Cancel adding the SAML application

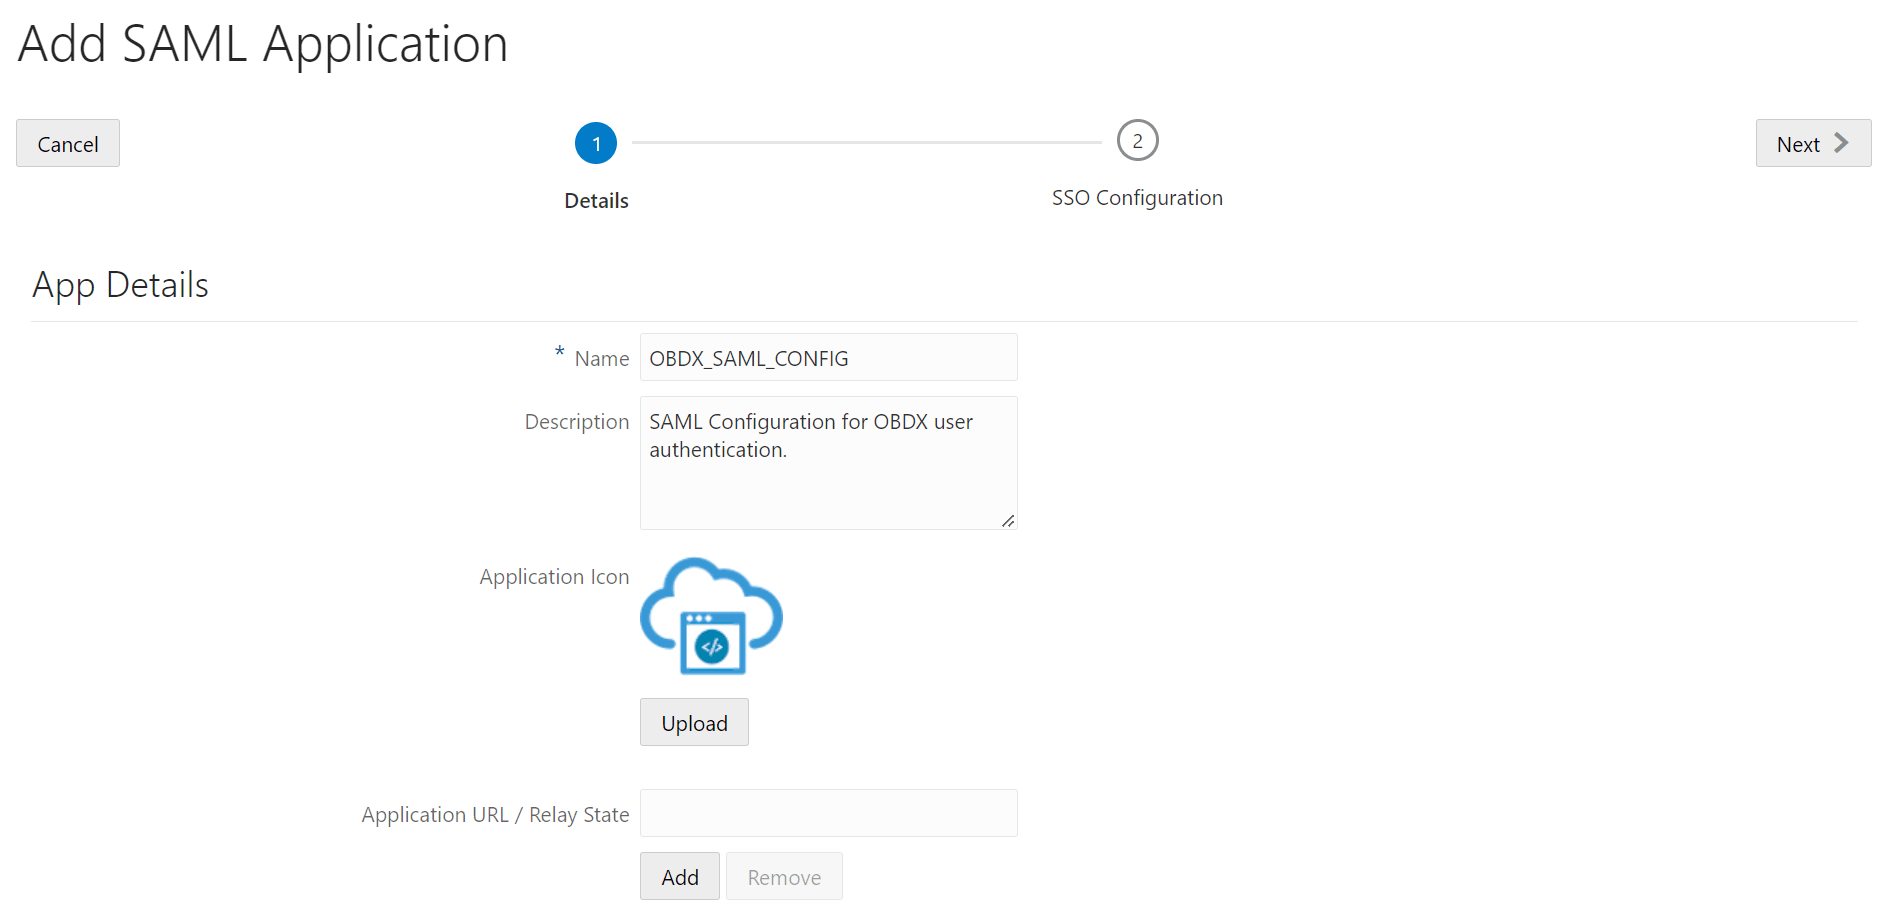pyautogui.click(x=67, y=143)
